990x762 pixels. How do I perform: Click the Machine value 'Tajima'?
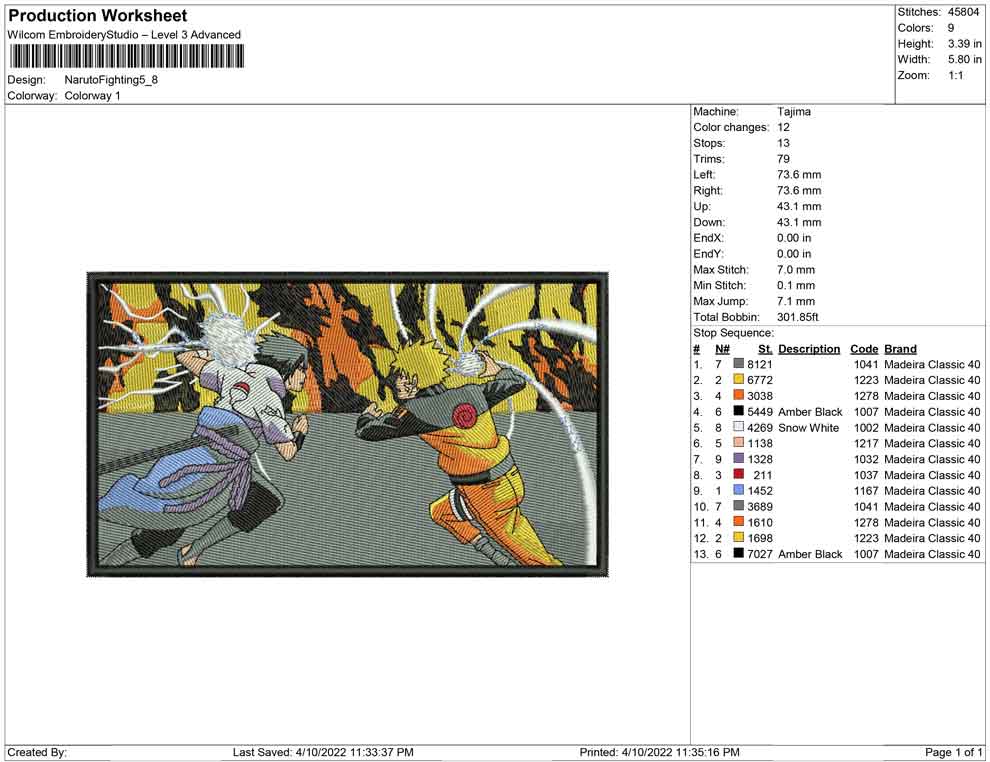click(x=794, y=112)
